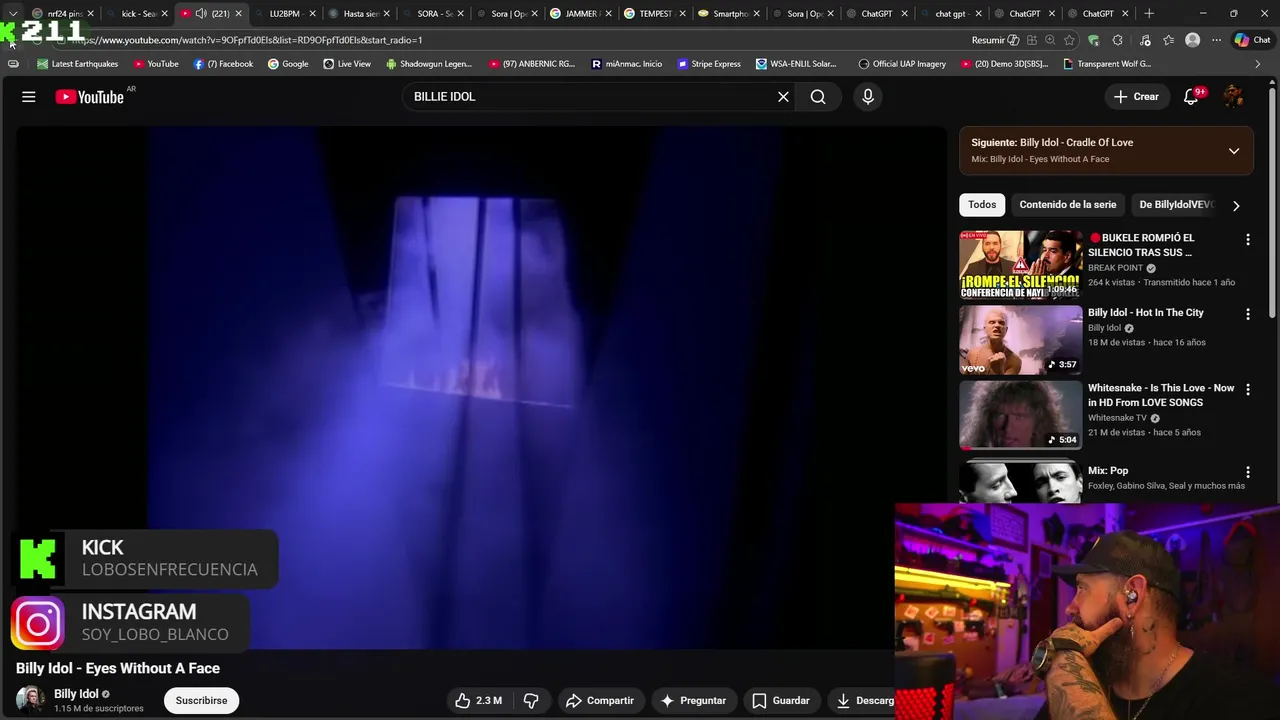1280x720 pixels.
Task: Run search with the magnifier button
Action: pyautogui.click(x=818, y=97)
